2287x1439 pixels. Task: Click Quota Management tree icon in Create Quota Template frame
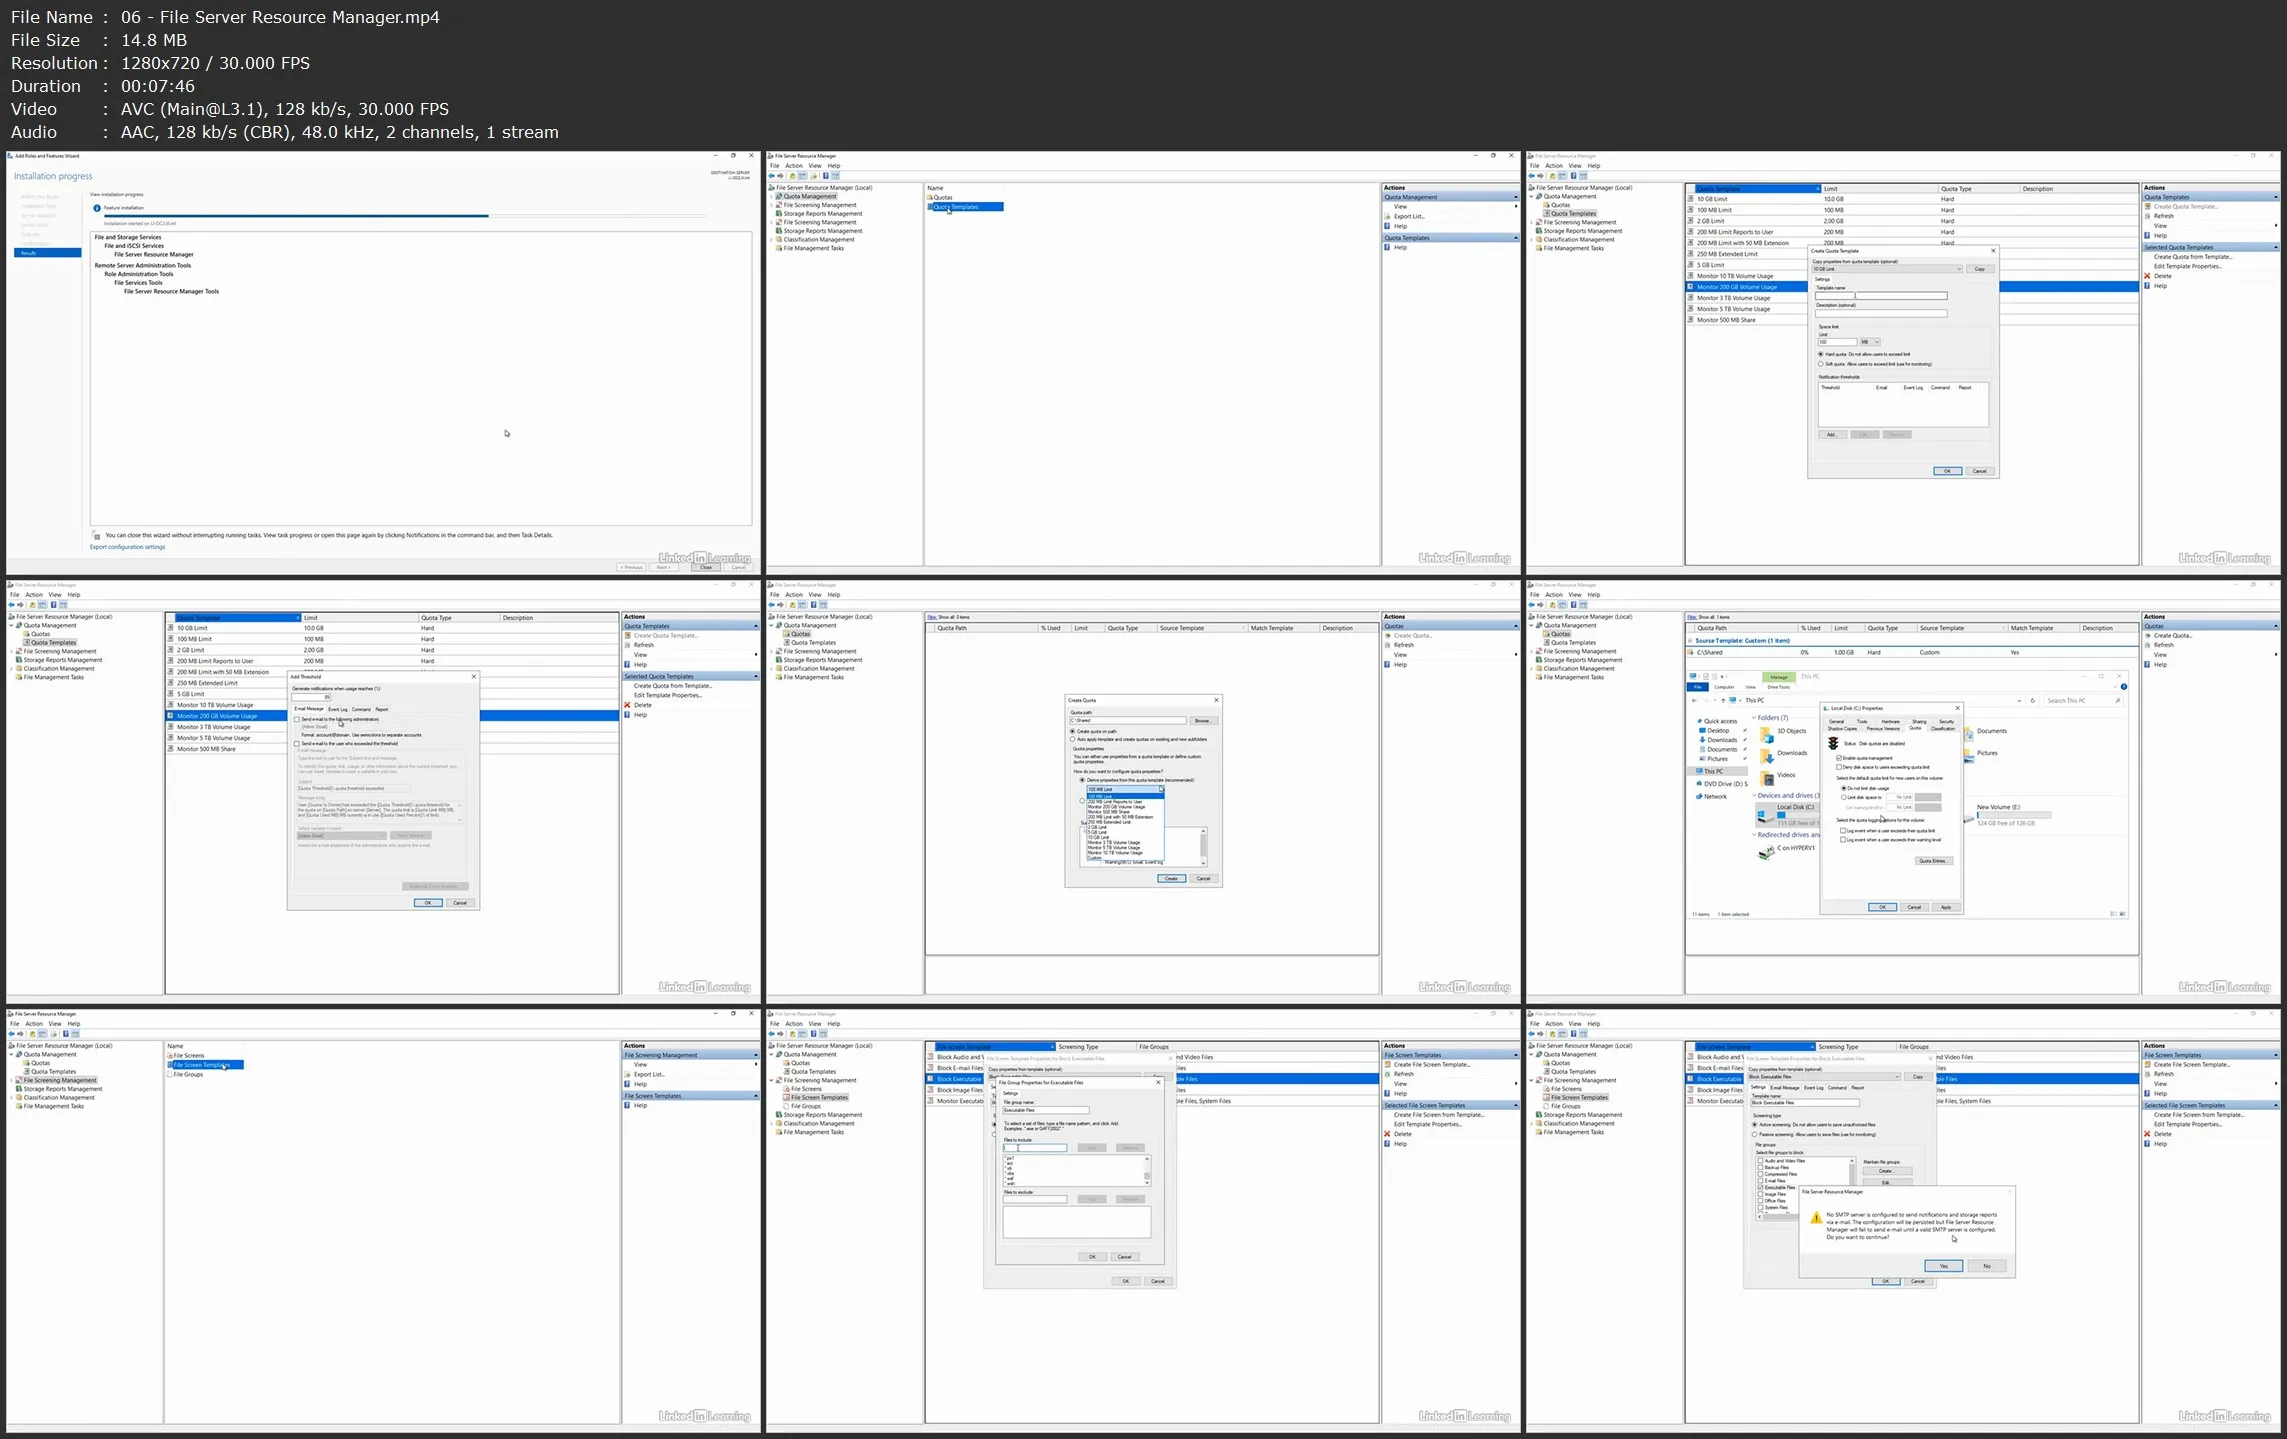click(x=1539, y=196)
